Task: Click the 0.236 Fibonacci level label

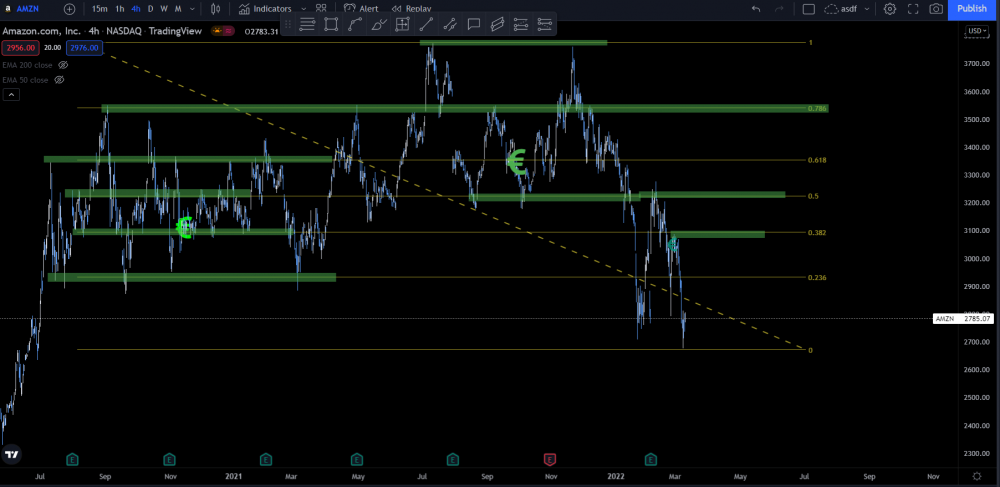Action: point(817,278)
